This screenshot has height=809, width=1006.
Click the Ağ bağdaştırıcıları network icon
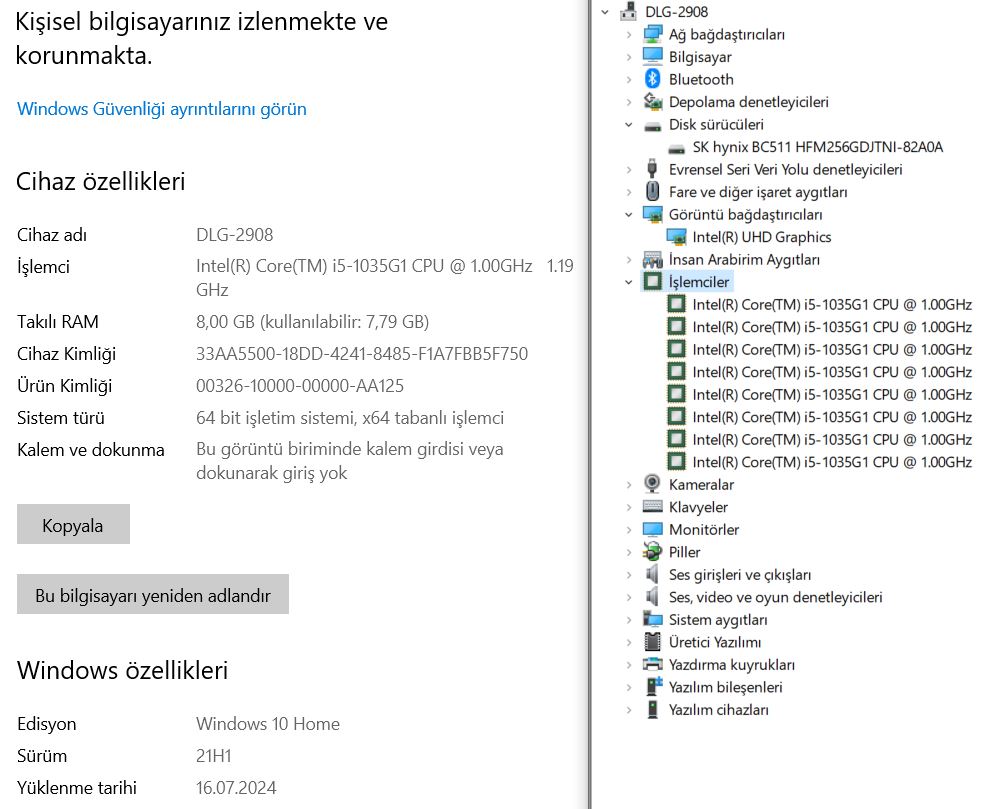[x=652, y=34]
